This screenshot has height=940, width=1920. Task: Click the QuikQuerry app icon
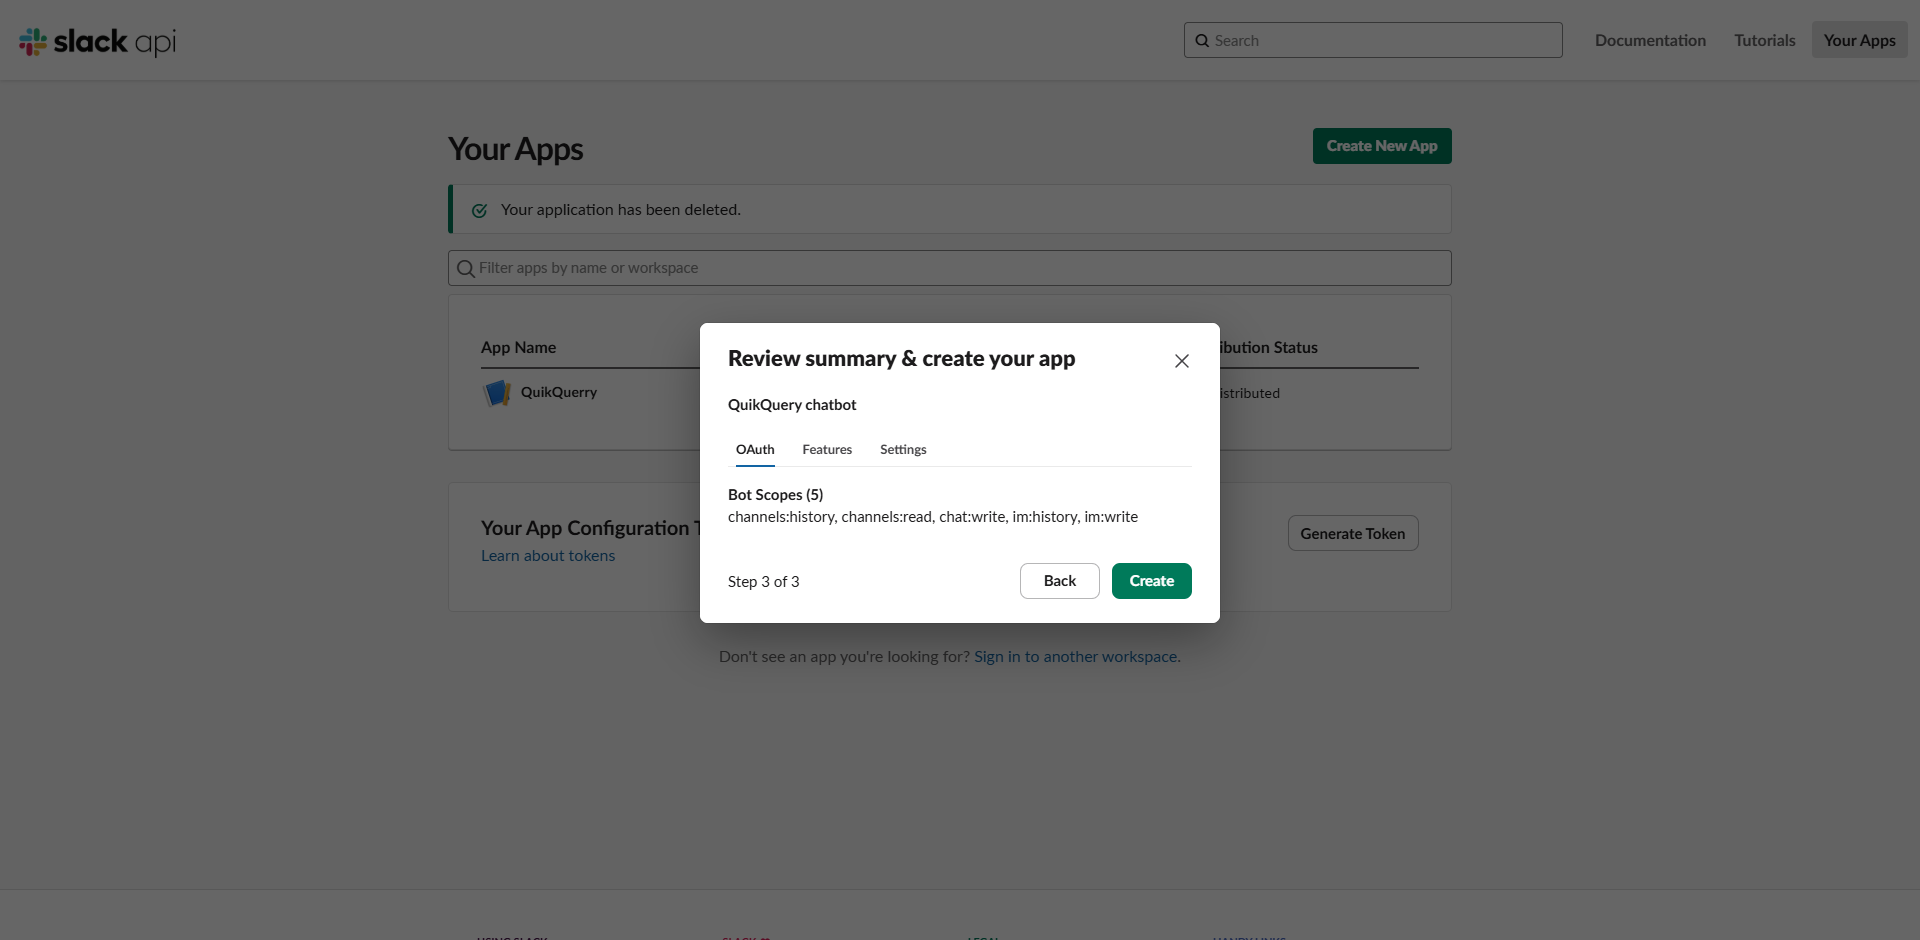497,393
